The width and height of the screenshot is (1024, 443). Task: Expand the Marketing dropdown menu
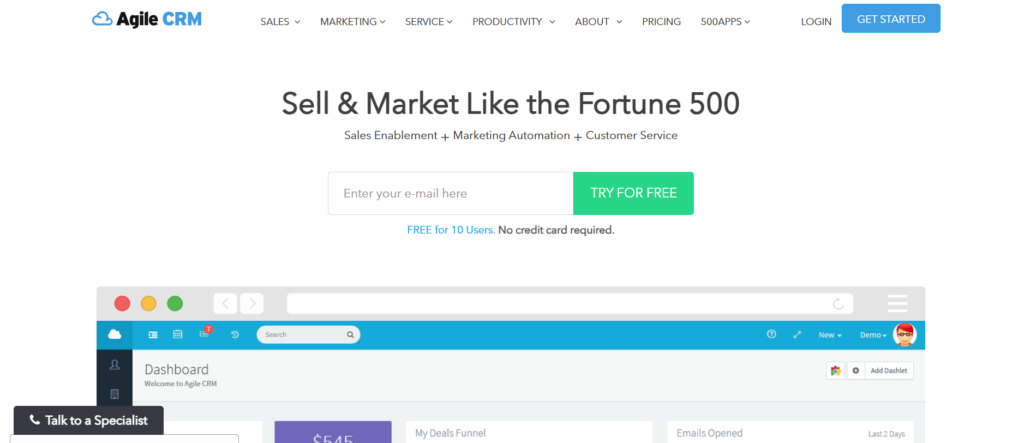tap(353, 21)
